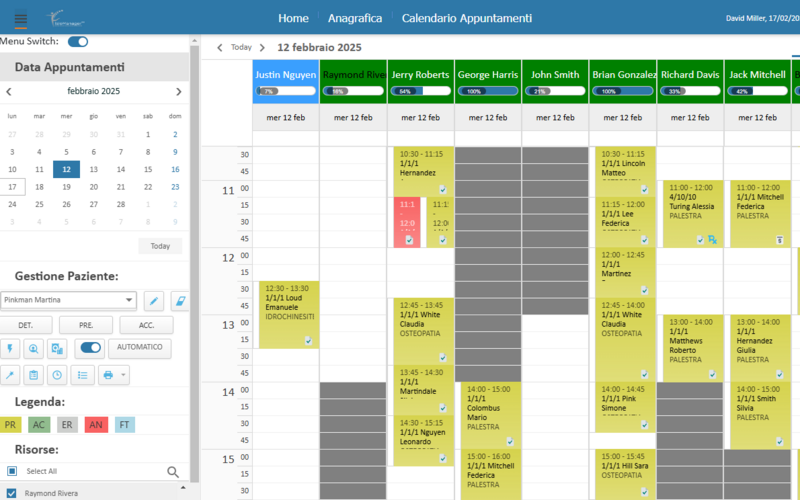Image resolution: width=800 pixels, height=500 pixels.
Task: Click the eraser clear patient icon
Action: [x=180, y=300]
